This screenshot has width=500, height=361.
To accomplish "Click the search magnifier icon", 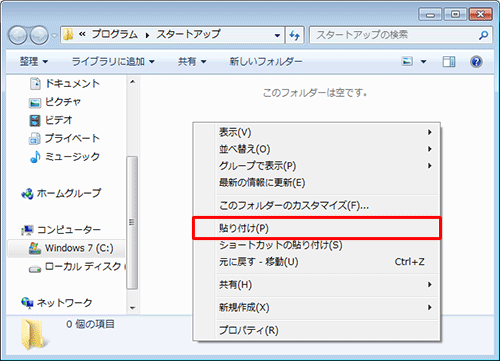I will (x=483, y=35).
